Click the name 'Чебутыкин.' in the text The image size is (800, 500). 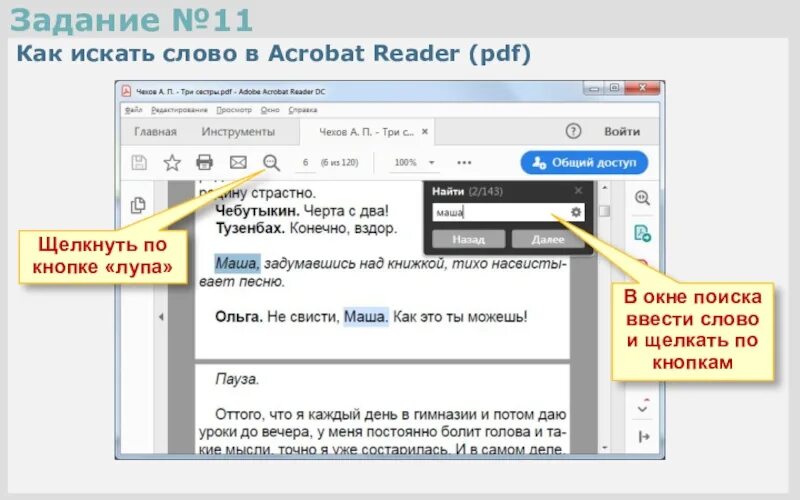point(257,210)
